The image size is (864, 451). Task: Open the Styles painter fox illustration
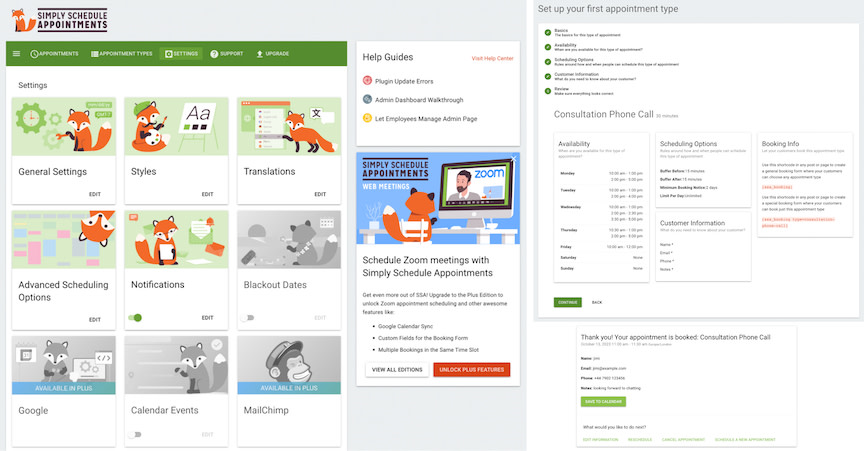[x=176, y=126]
